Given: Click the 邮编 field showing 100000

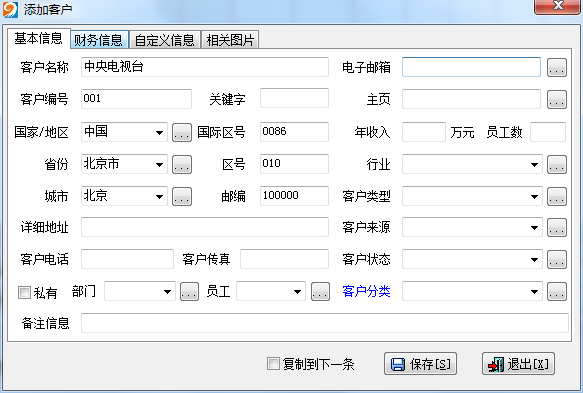Looking at the screenshot, I should tap(294, 196).
